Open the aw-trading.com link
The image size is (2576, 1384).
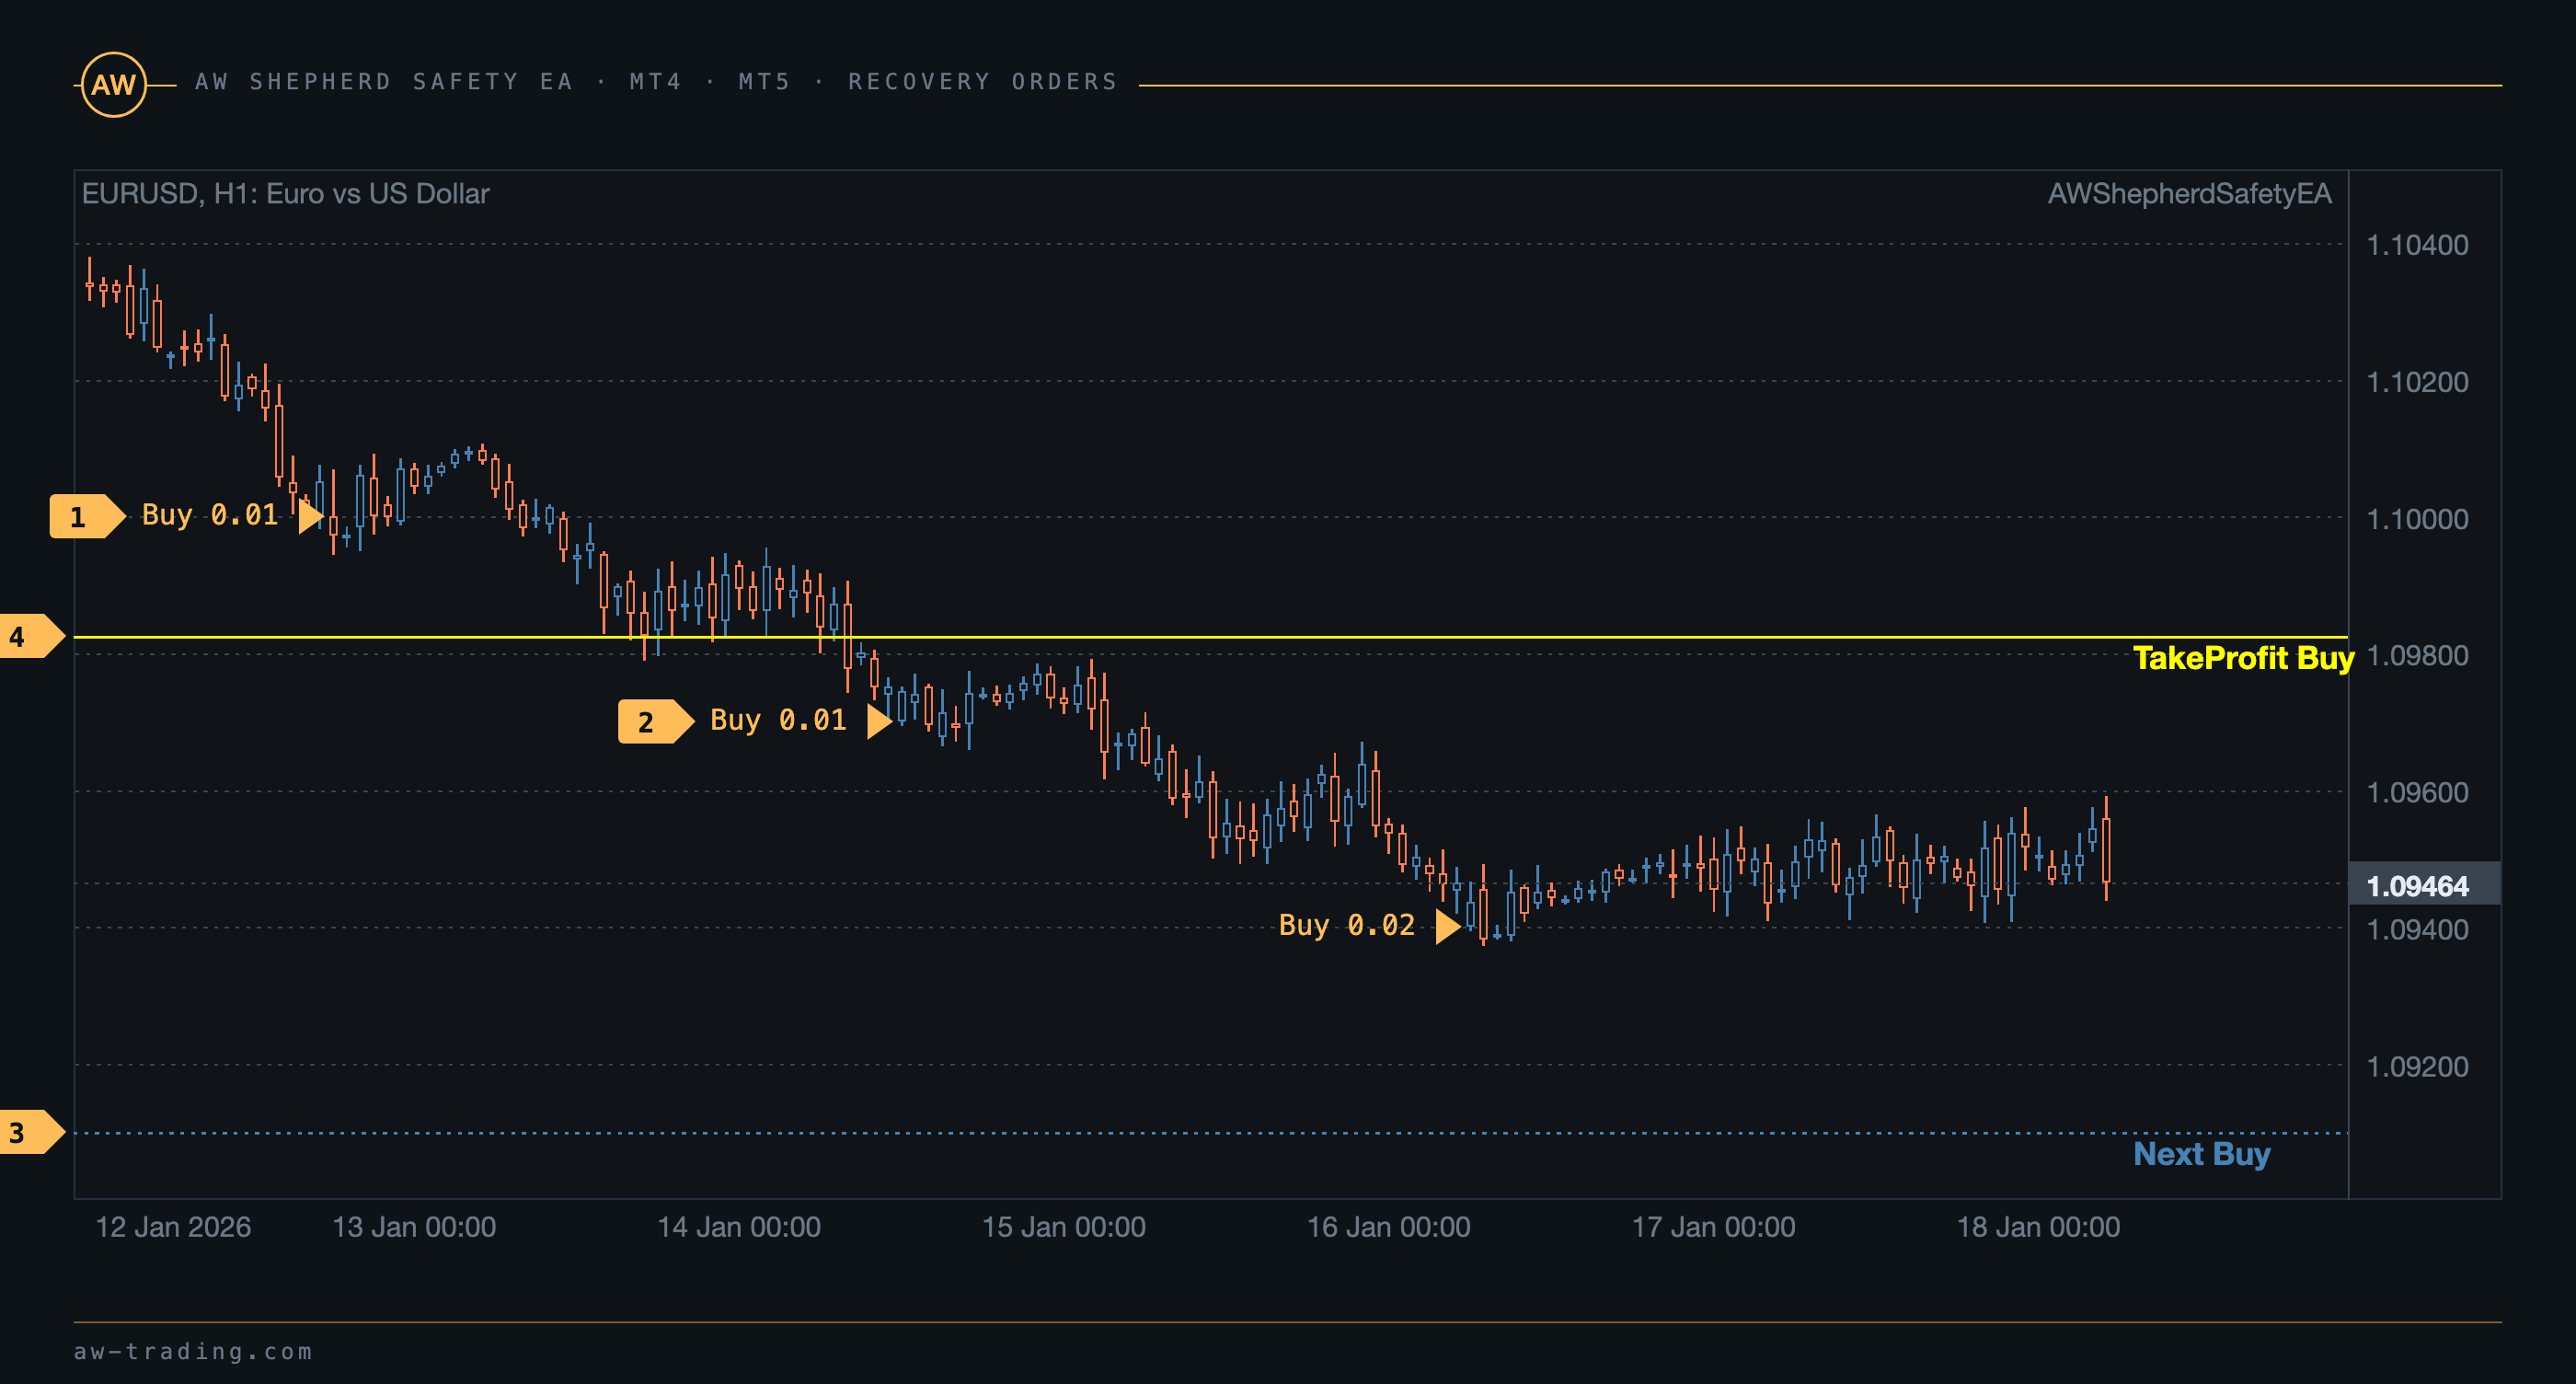pos(193,1351)
